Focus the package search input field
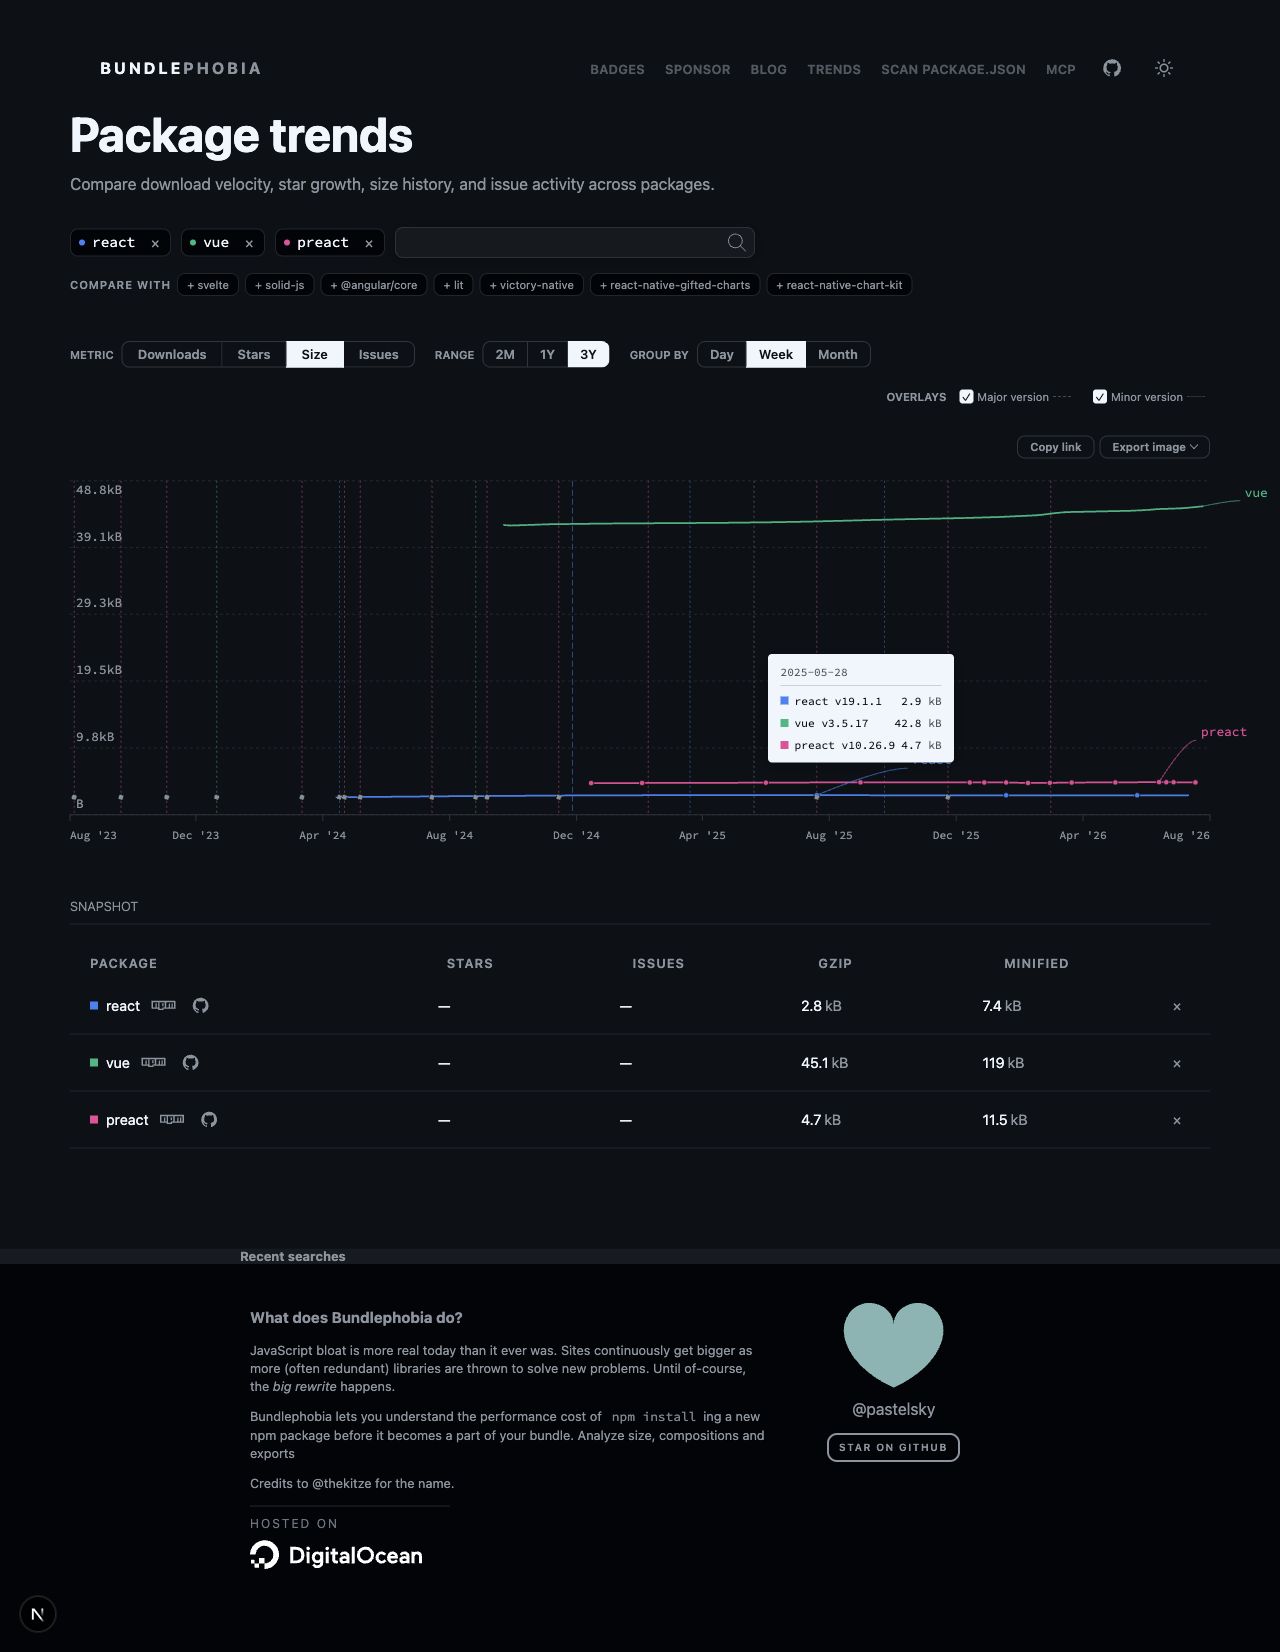This screenshot has width=1280, height=1652. click(x=575, y=242)
